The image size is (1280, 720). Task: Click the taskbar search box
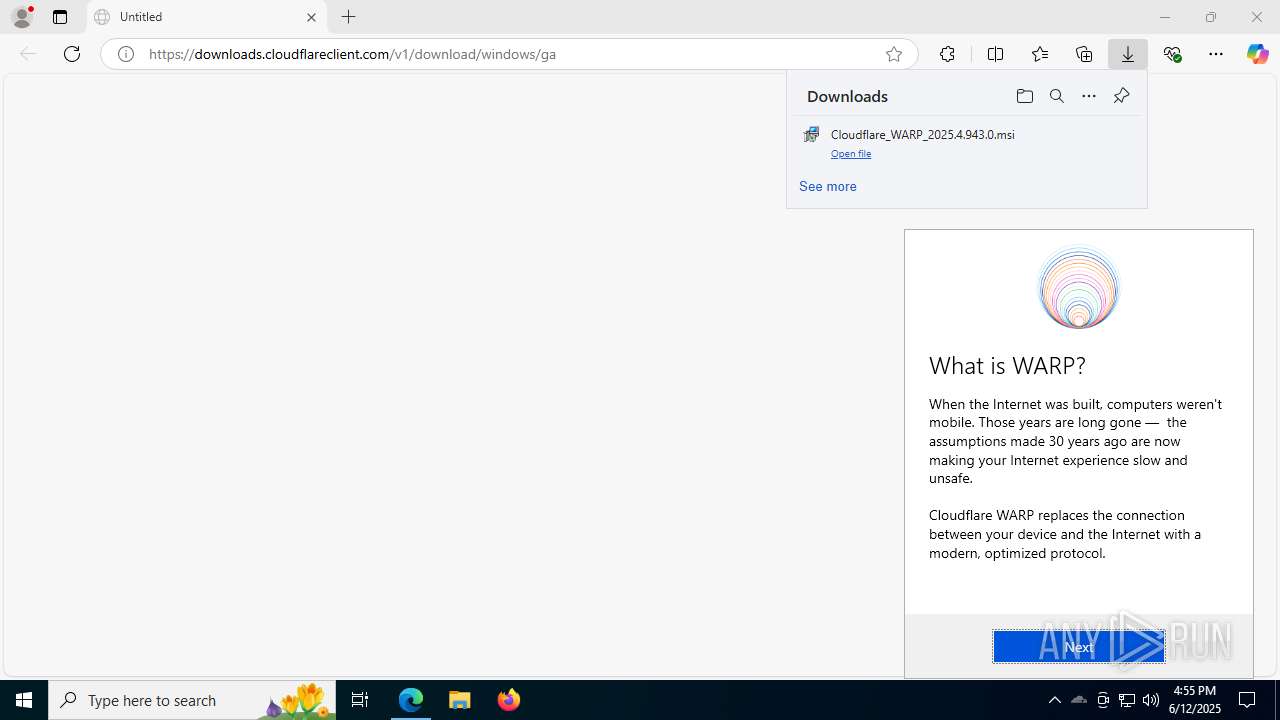click(192, 700)
